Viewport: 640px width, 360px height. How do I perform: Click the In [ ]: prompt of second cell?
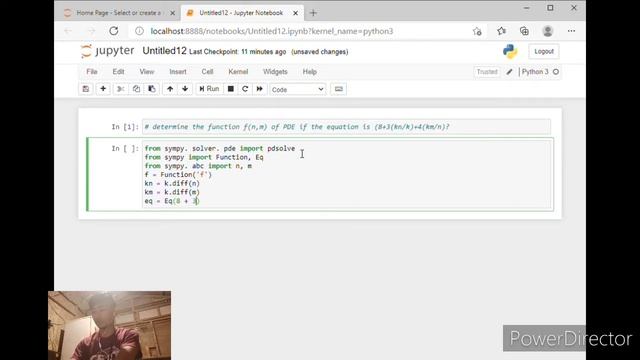[125, 149]
